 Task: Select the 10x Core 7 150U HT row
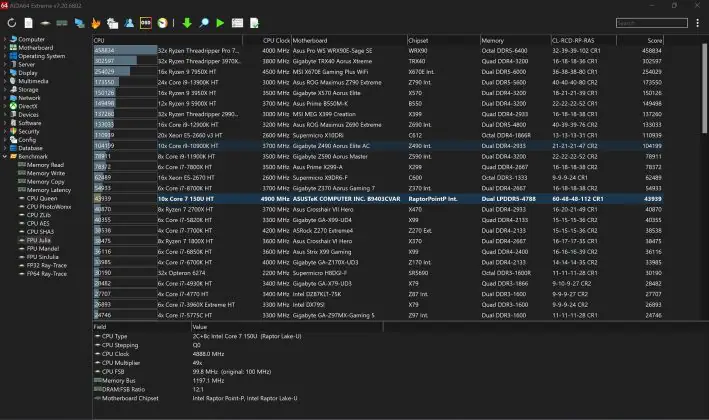378,198
